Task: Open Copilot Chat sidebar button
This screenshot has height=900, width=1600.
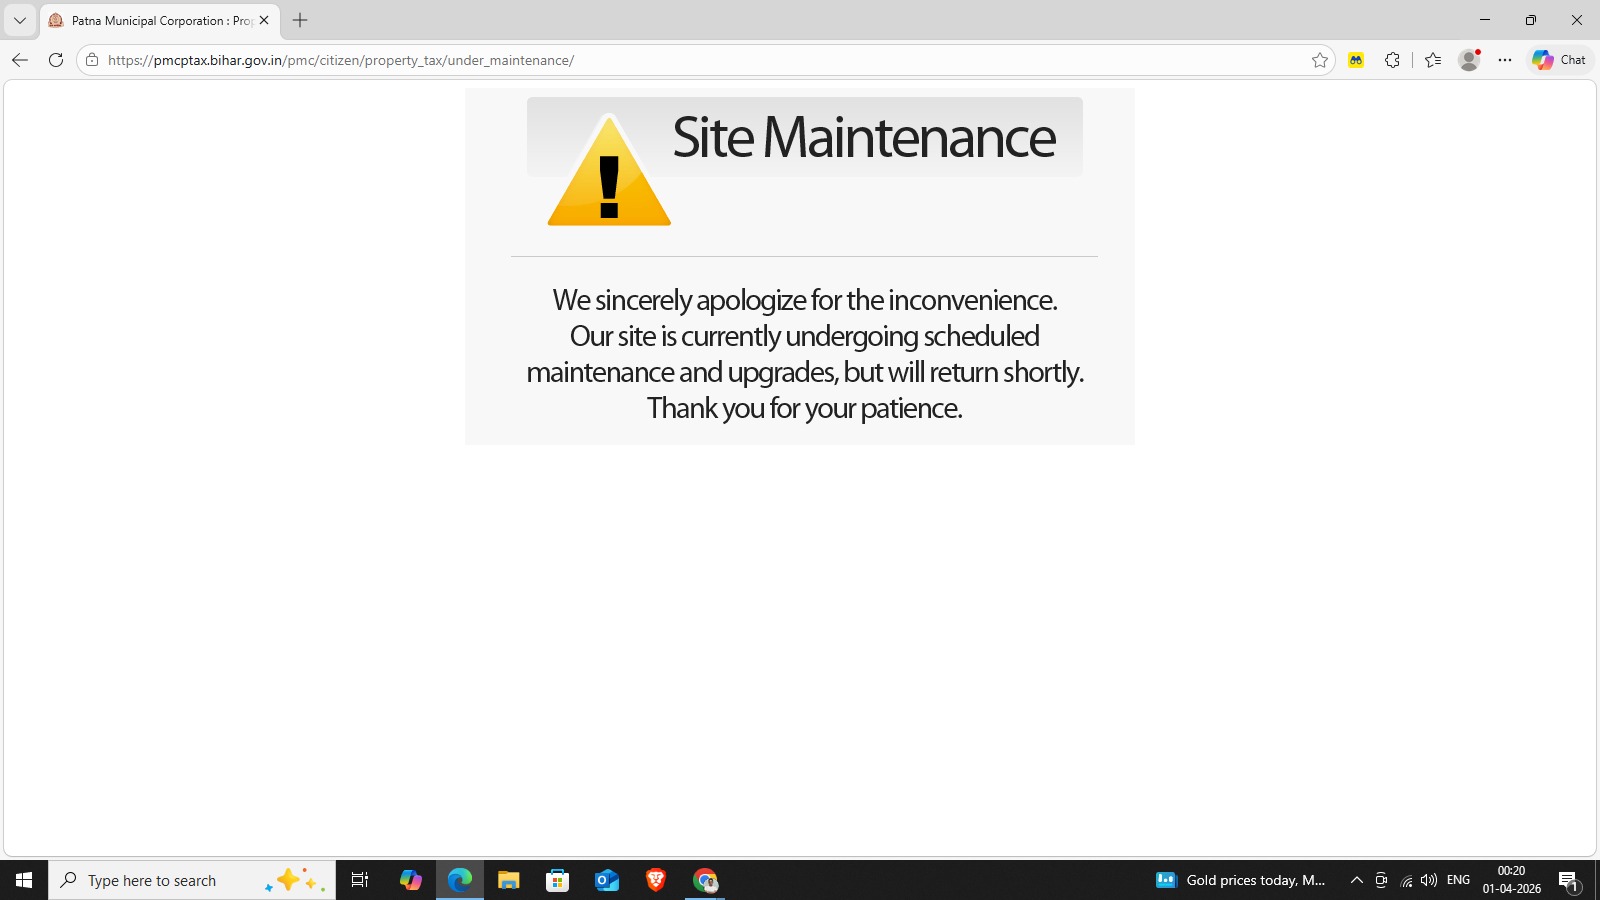Action: tap(1559, 60)
